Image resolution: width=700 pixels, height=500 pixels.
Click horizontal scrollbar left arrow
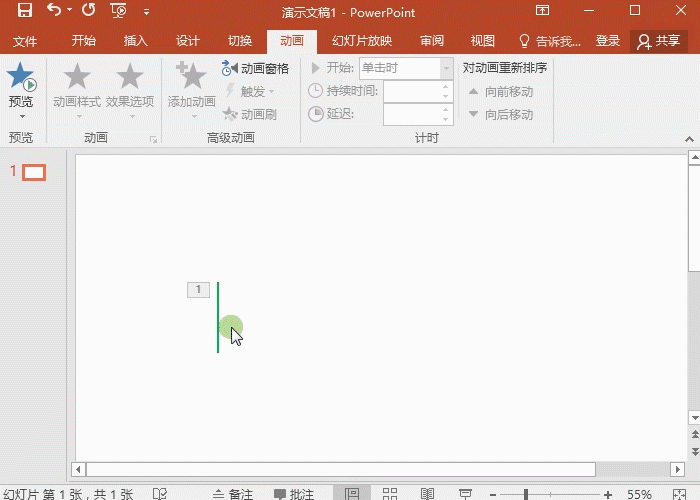click(x=78, y=469)
